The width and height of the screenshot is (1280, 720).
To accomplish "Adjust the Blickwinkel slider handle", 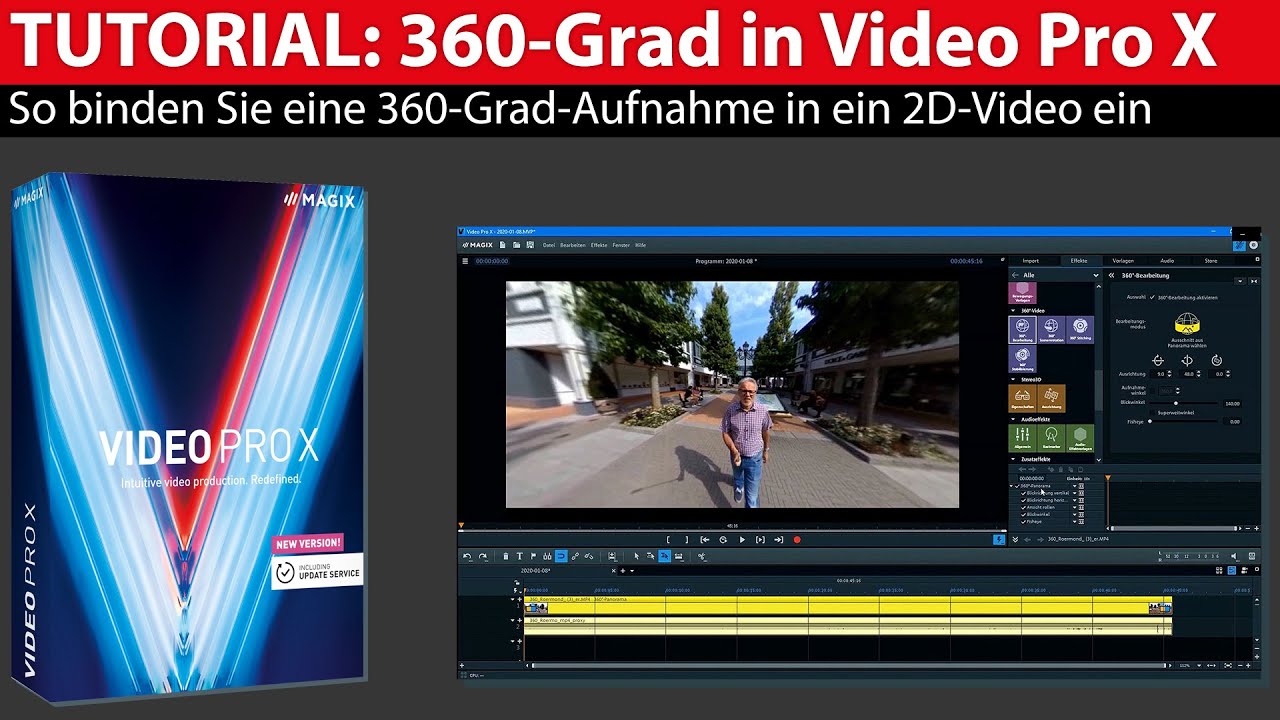I will 1176,403.
